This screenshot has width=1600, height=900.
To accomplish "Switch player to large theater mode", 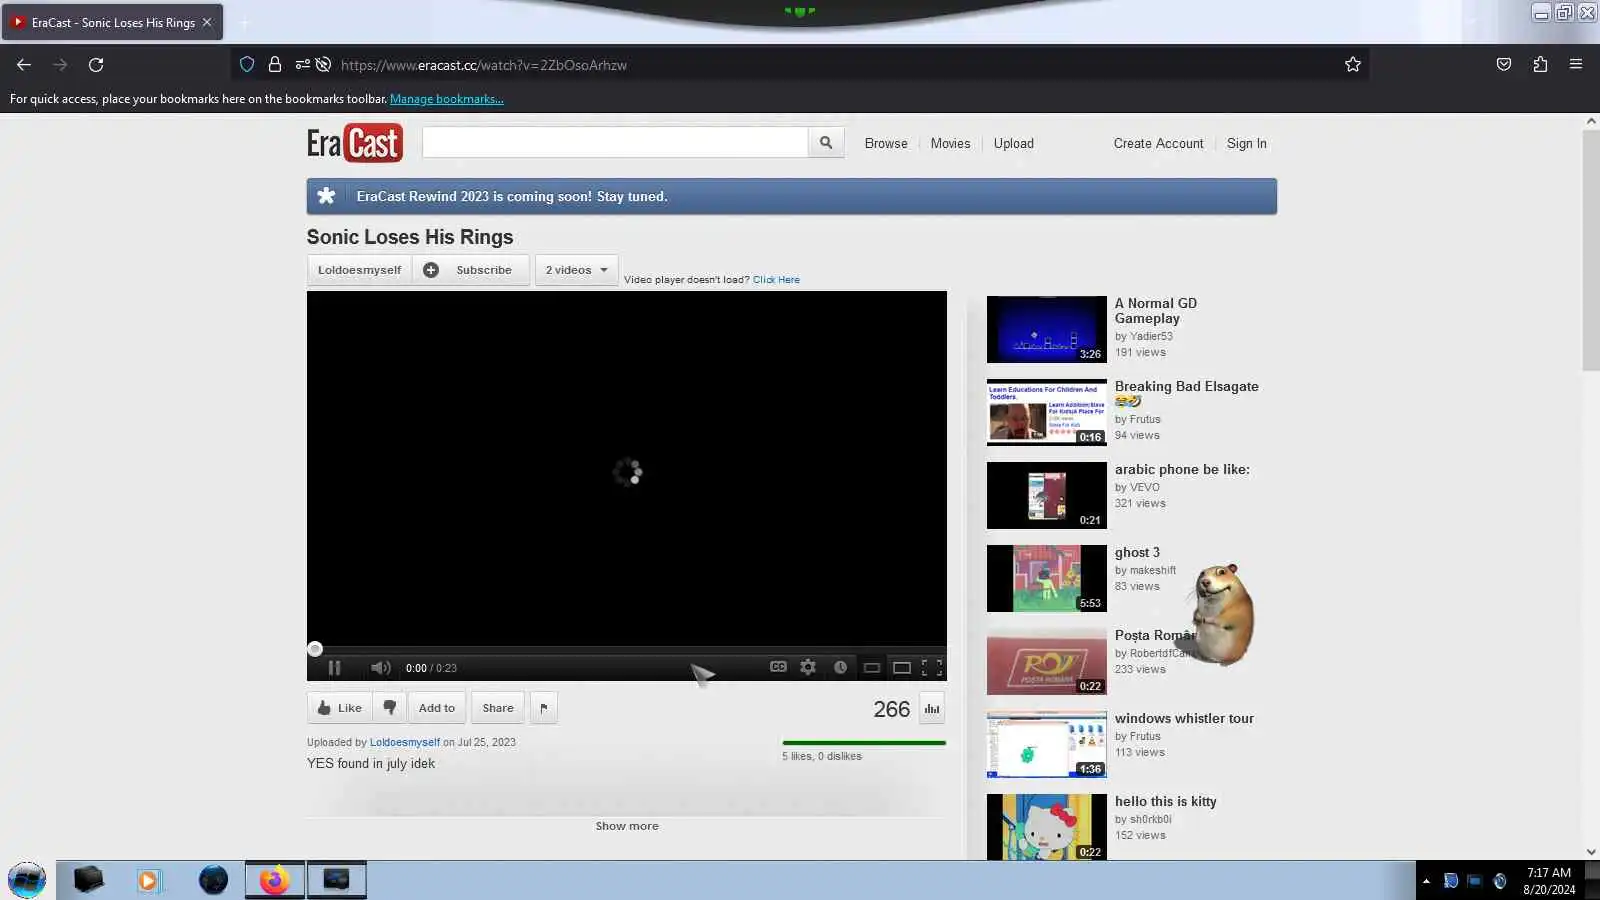I will tap(902, 668).
